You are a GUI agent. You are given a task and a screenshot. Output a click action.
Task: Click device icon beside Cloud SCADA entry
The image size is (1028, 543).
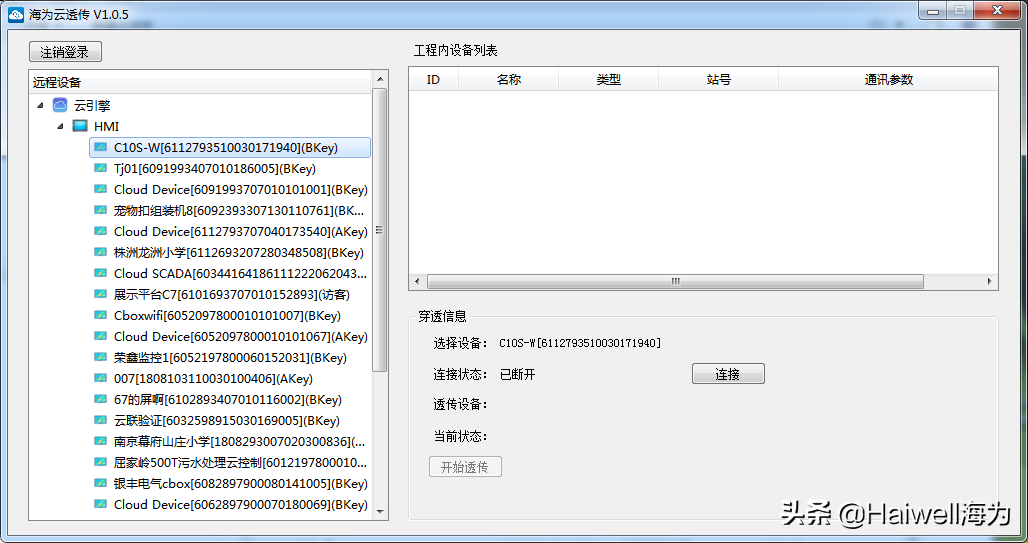click(x=100, y=273)
